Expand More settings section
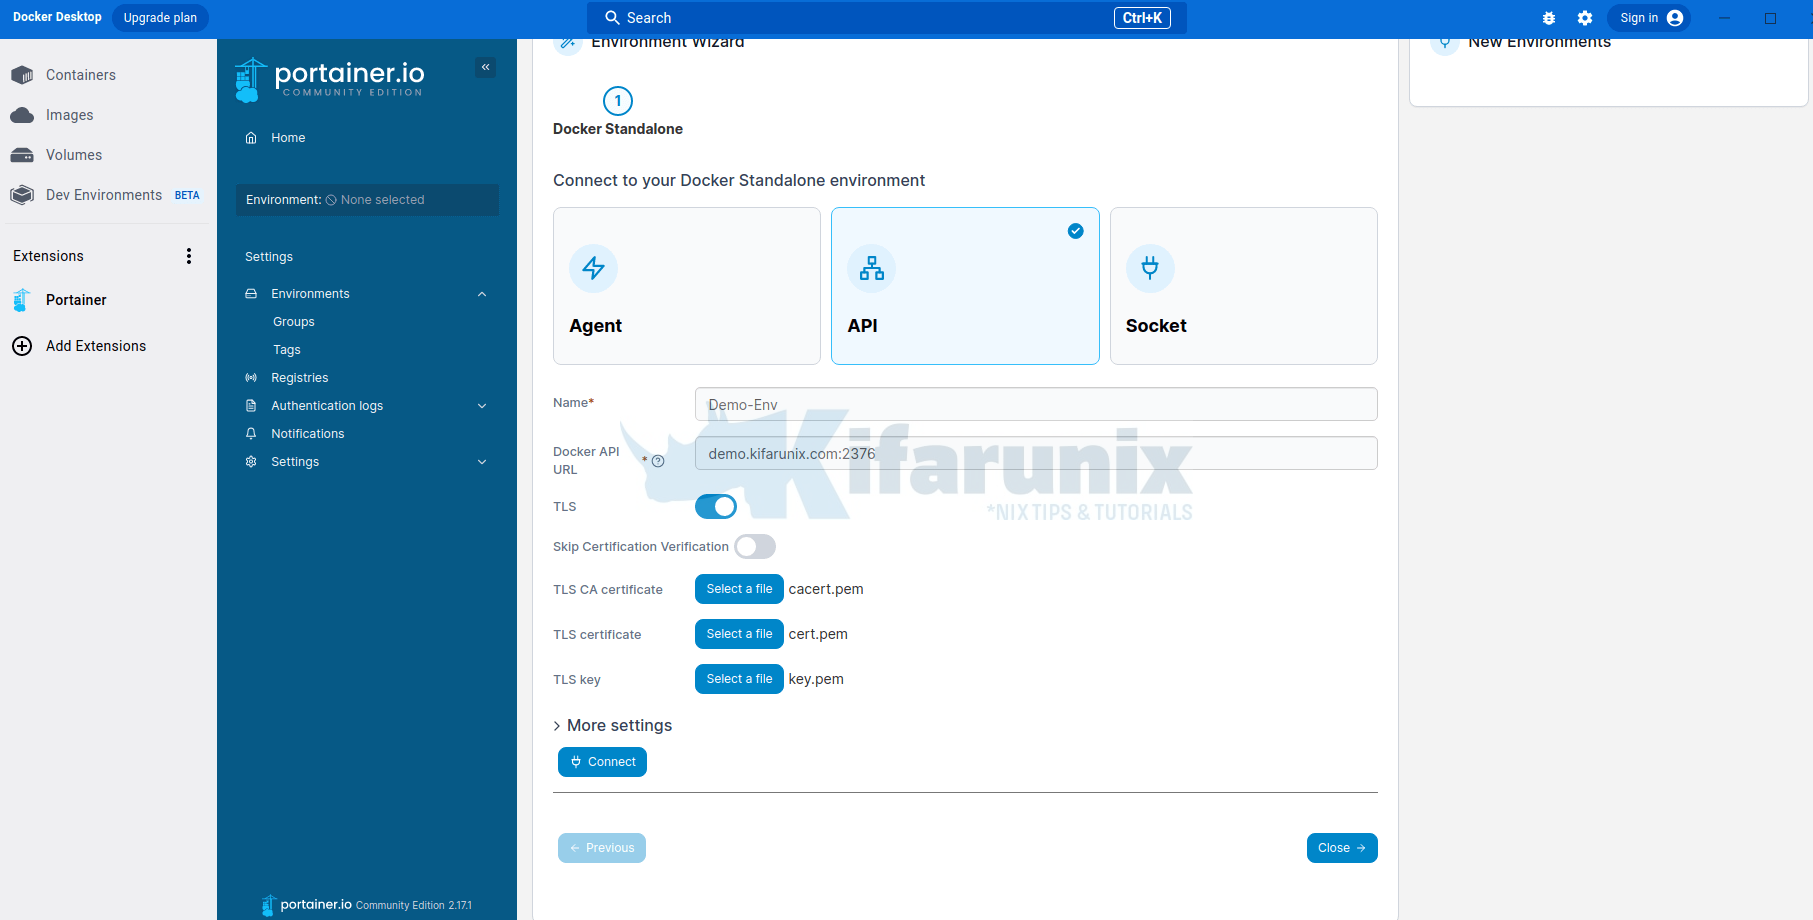The width and height of the screenshot is (1813, 920). coord(613,726)
